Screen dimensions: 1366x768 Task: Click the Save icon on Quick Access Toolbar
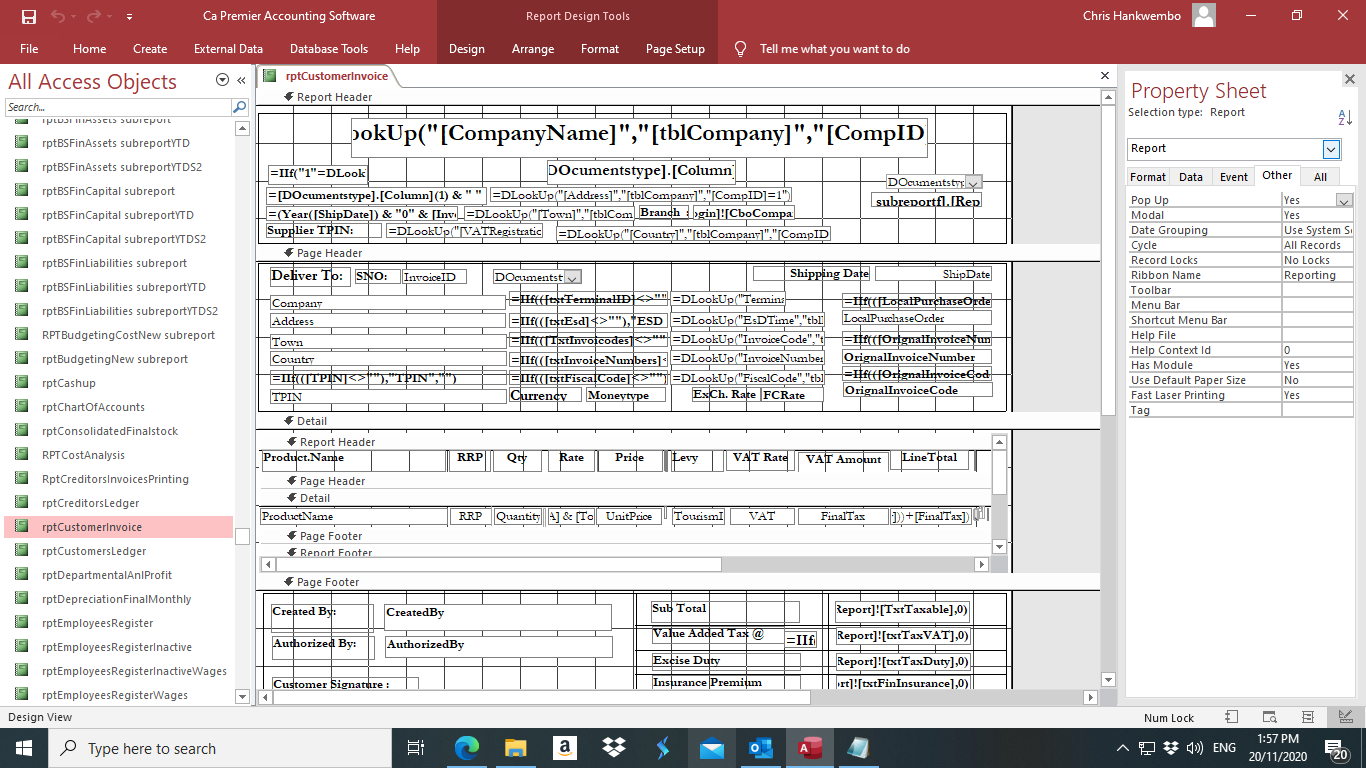pyautogui.click(x=27, y=16)
